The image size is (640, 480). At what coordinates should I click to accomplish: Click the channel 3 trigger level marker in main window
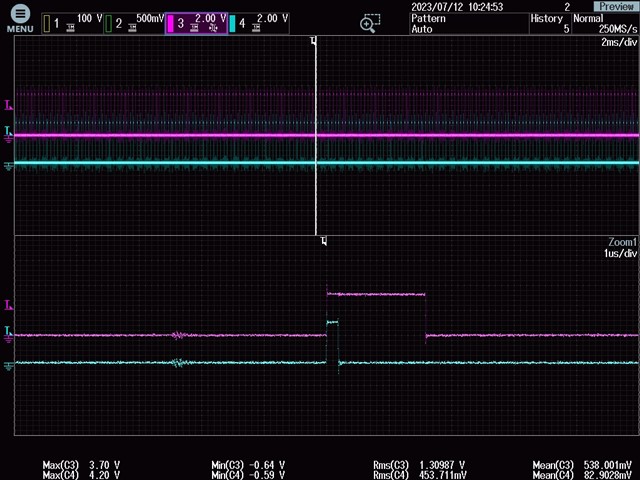coord(9,105)
